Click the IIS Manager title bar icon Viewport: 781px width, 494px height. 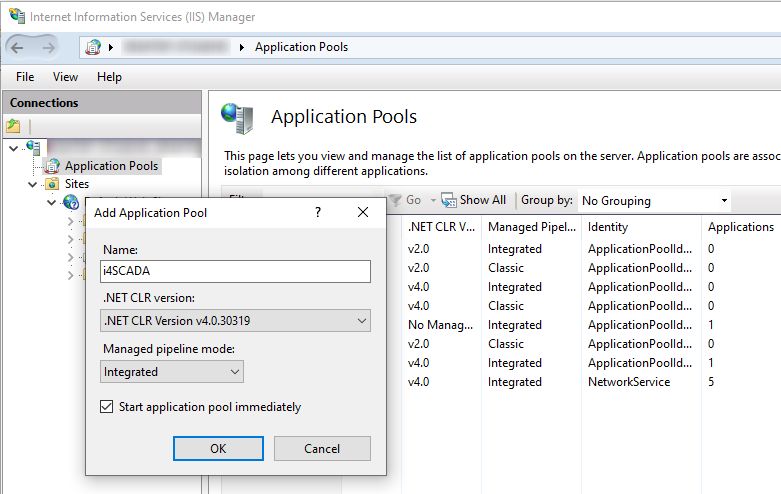click(16, 16)
